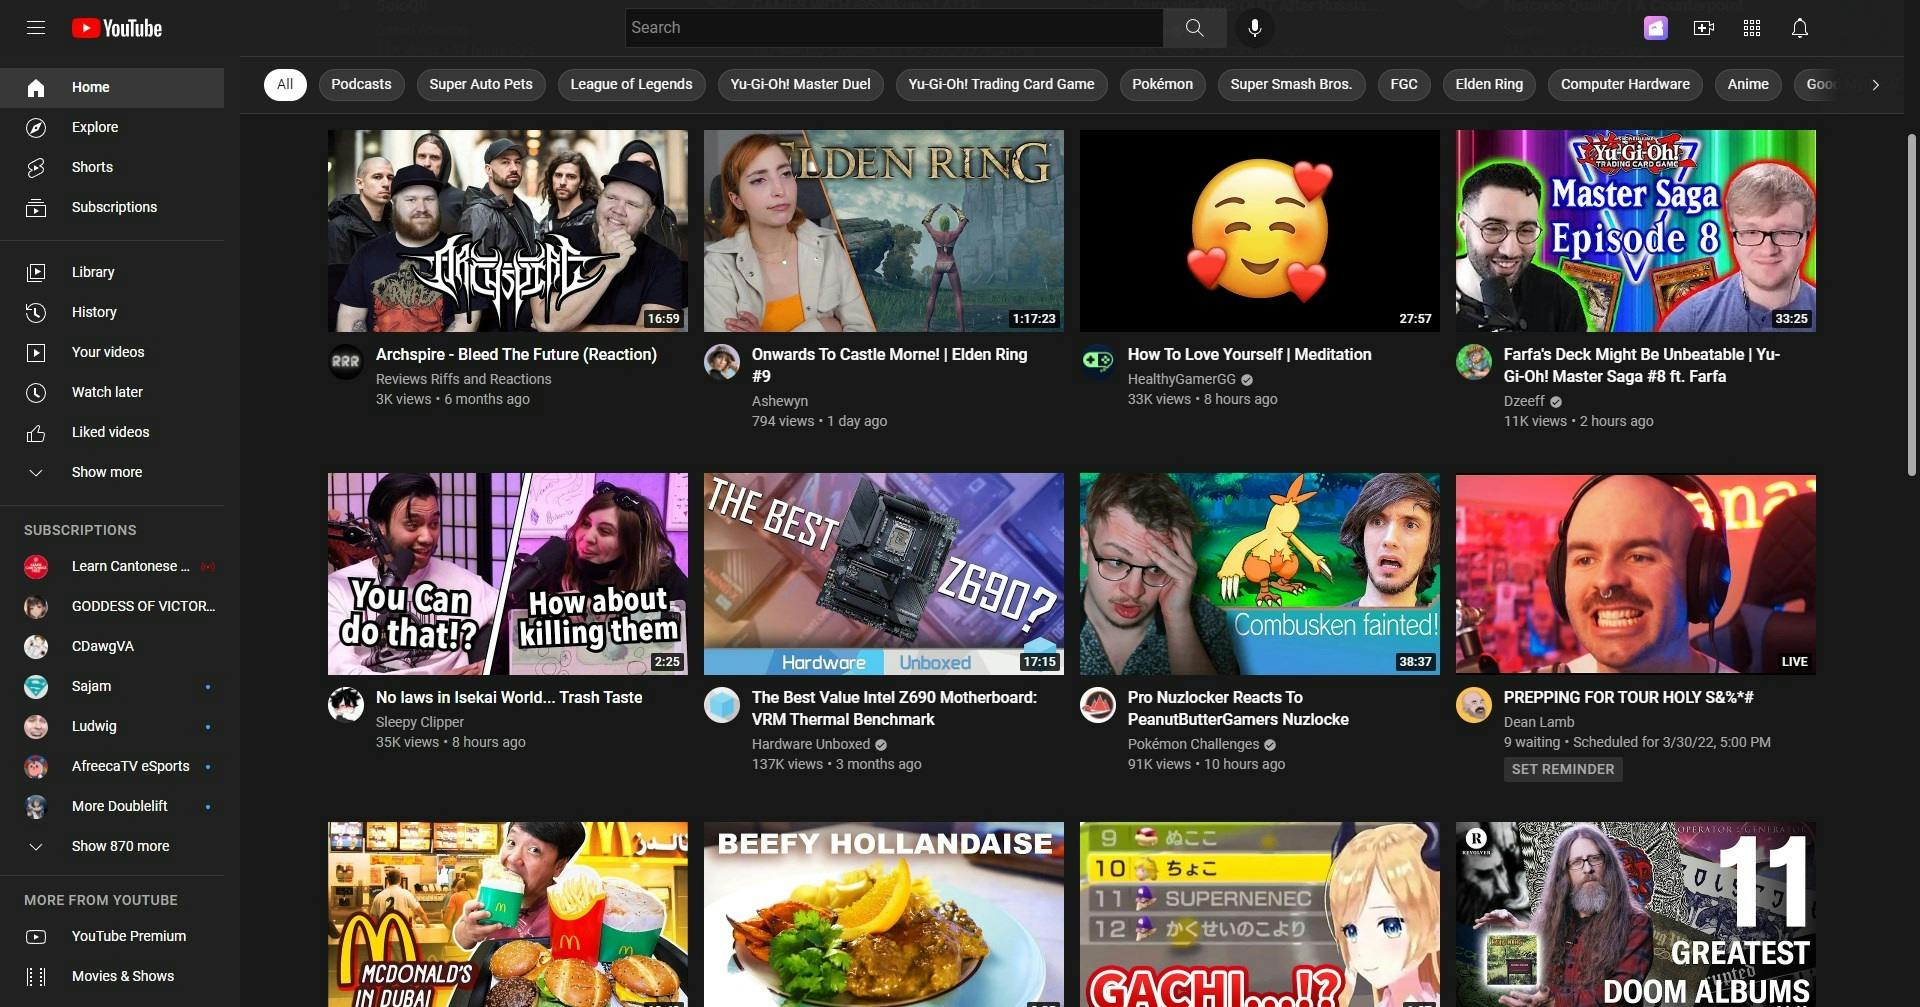Open Sleepy Clipper channel avatar

pos(346,705)
